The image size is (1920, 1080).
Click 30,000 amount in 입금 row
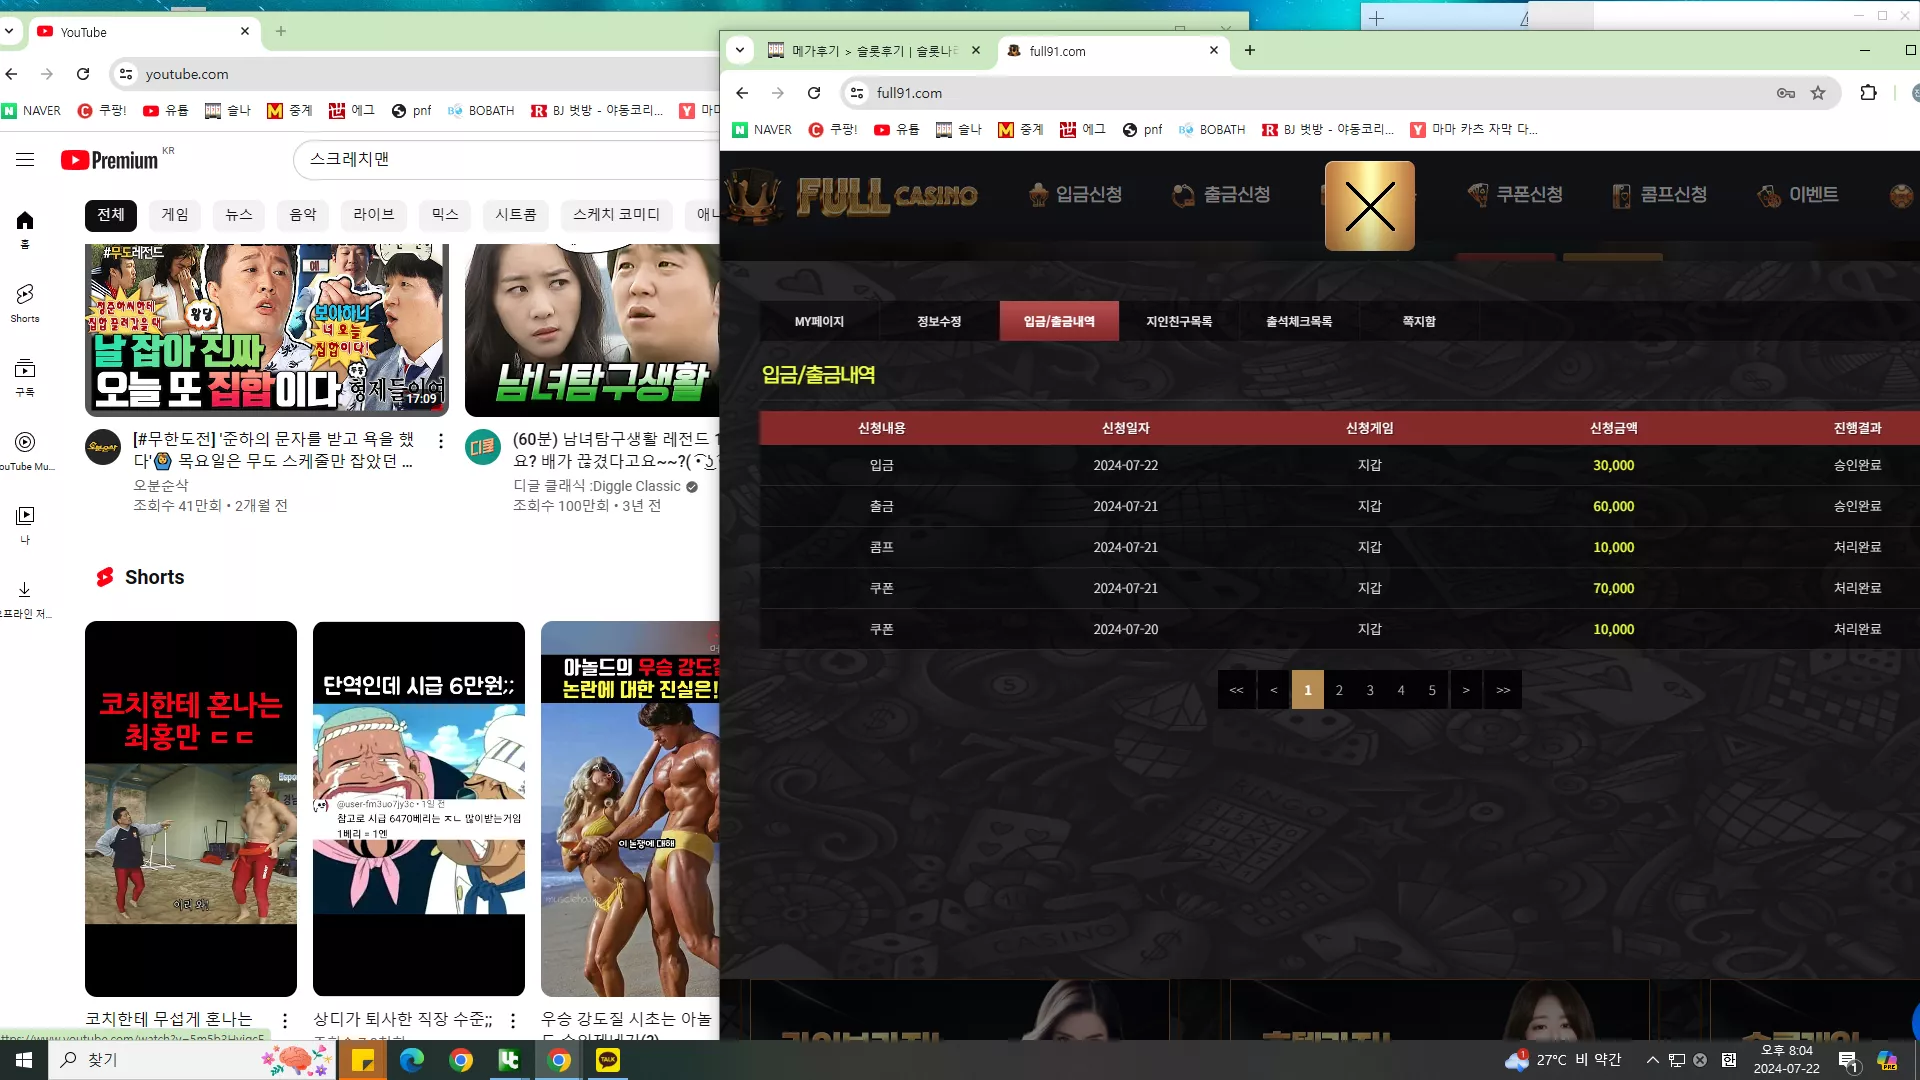(1614, 466)
